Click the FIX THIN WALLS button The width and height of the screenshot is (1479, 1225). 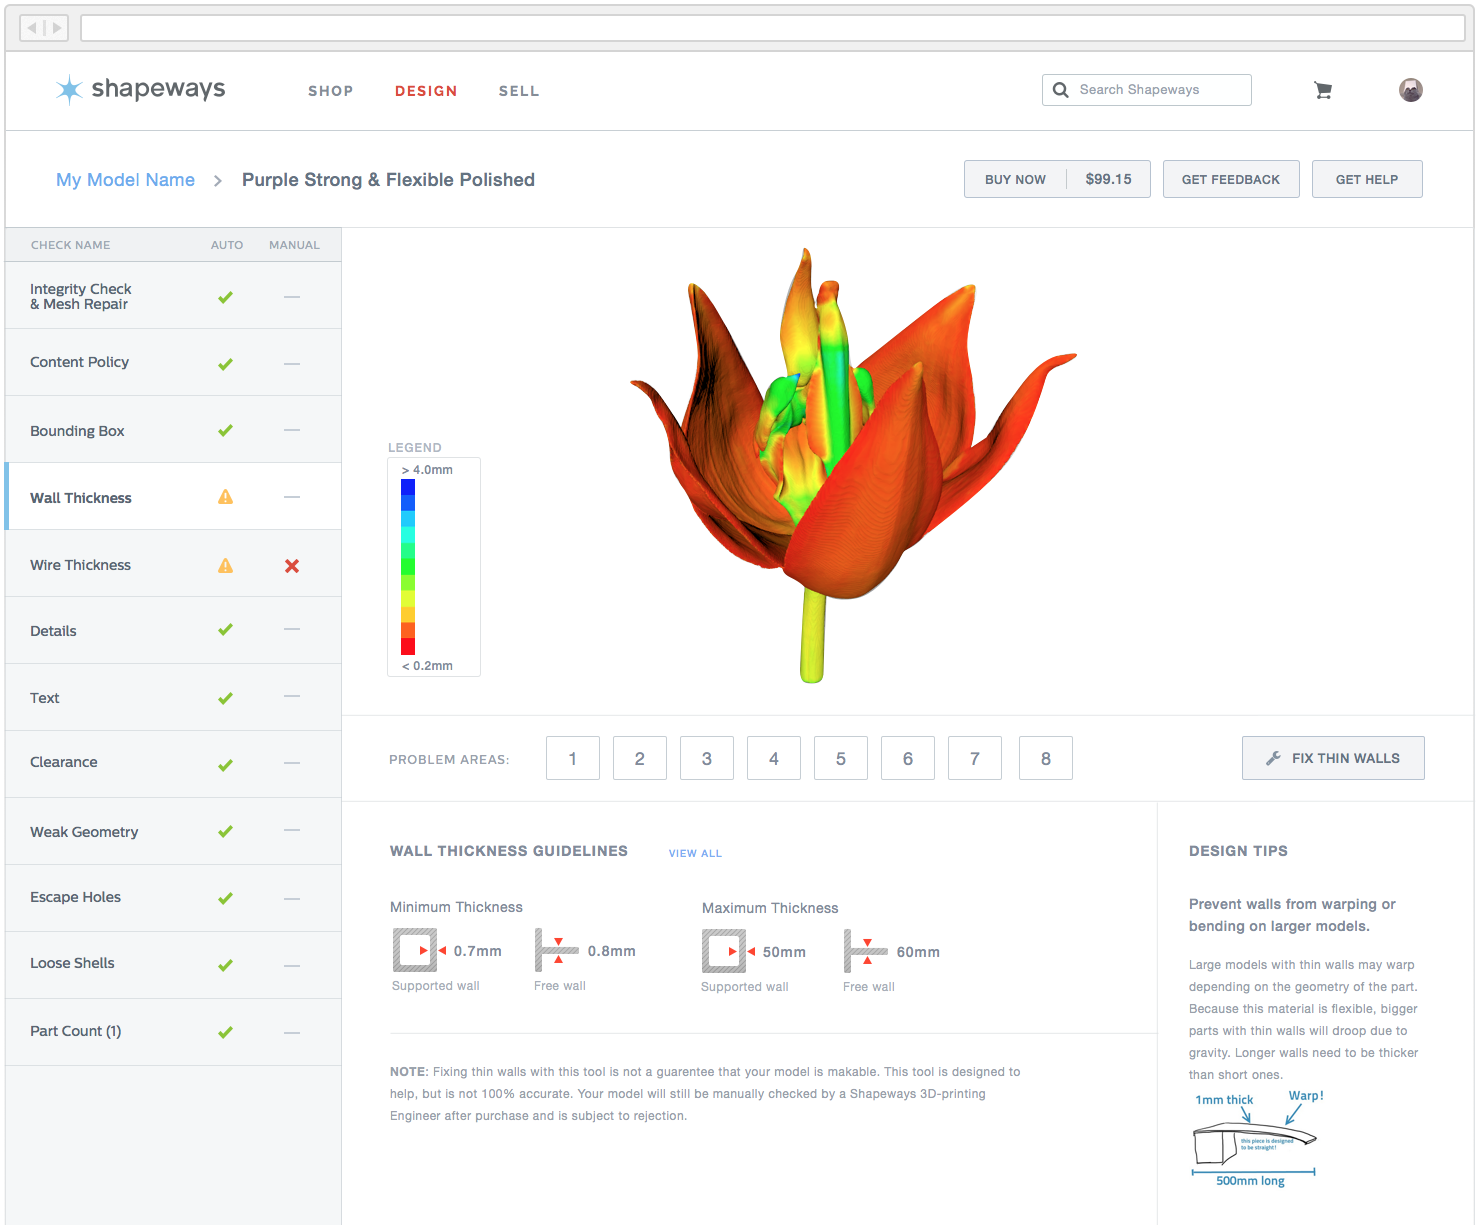click(1333, 758)
